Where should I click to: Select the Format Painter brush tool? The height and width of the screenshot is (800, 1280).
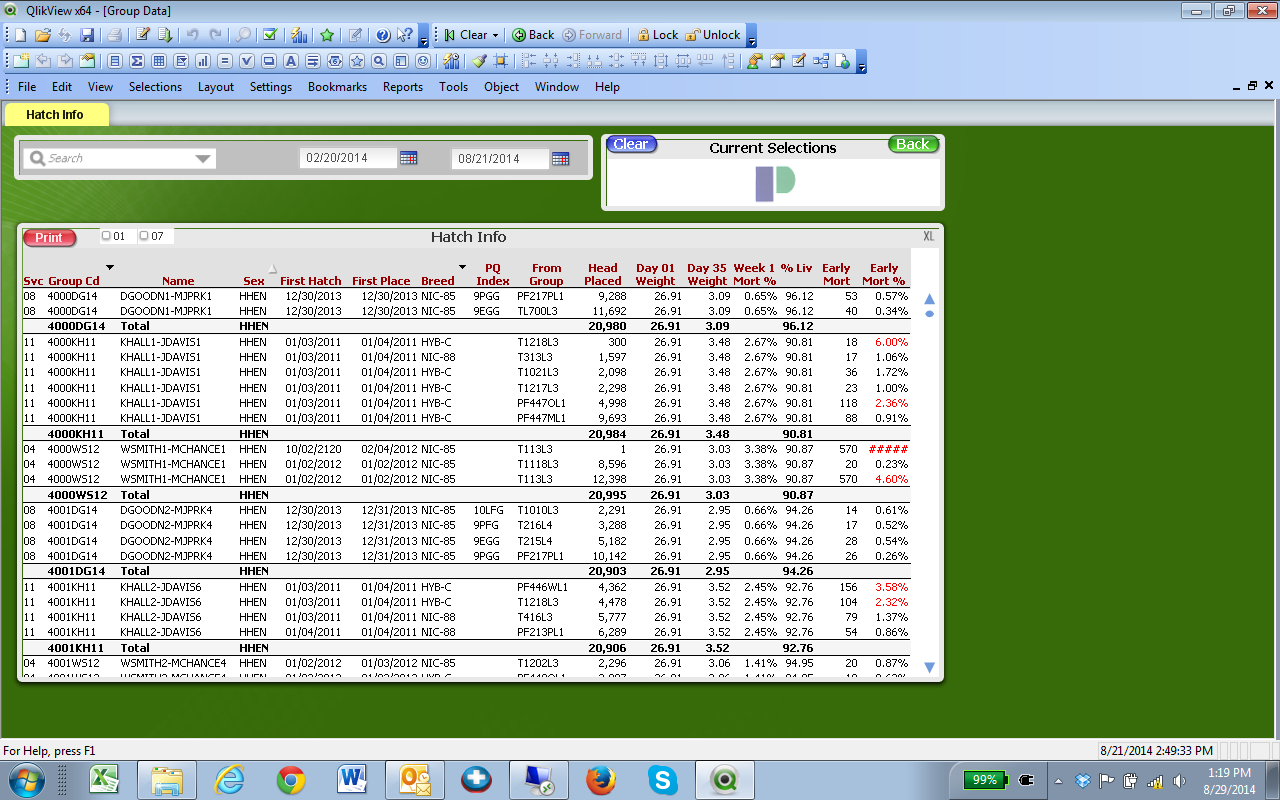[x=479, y=61]
